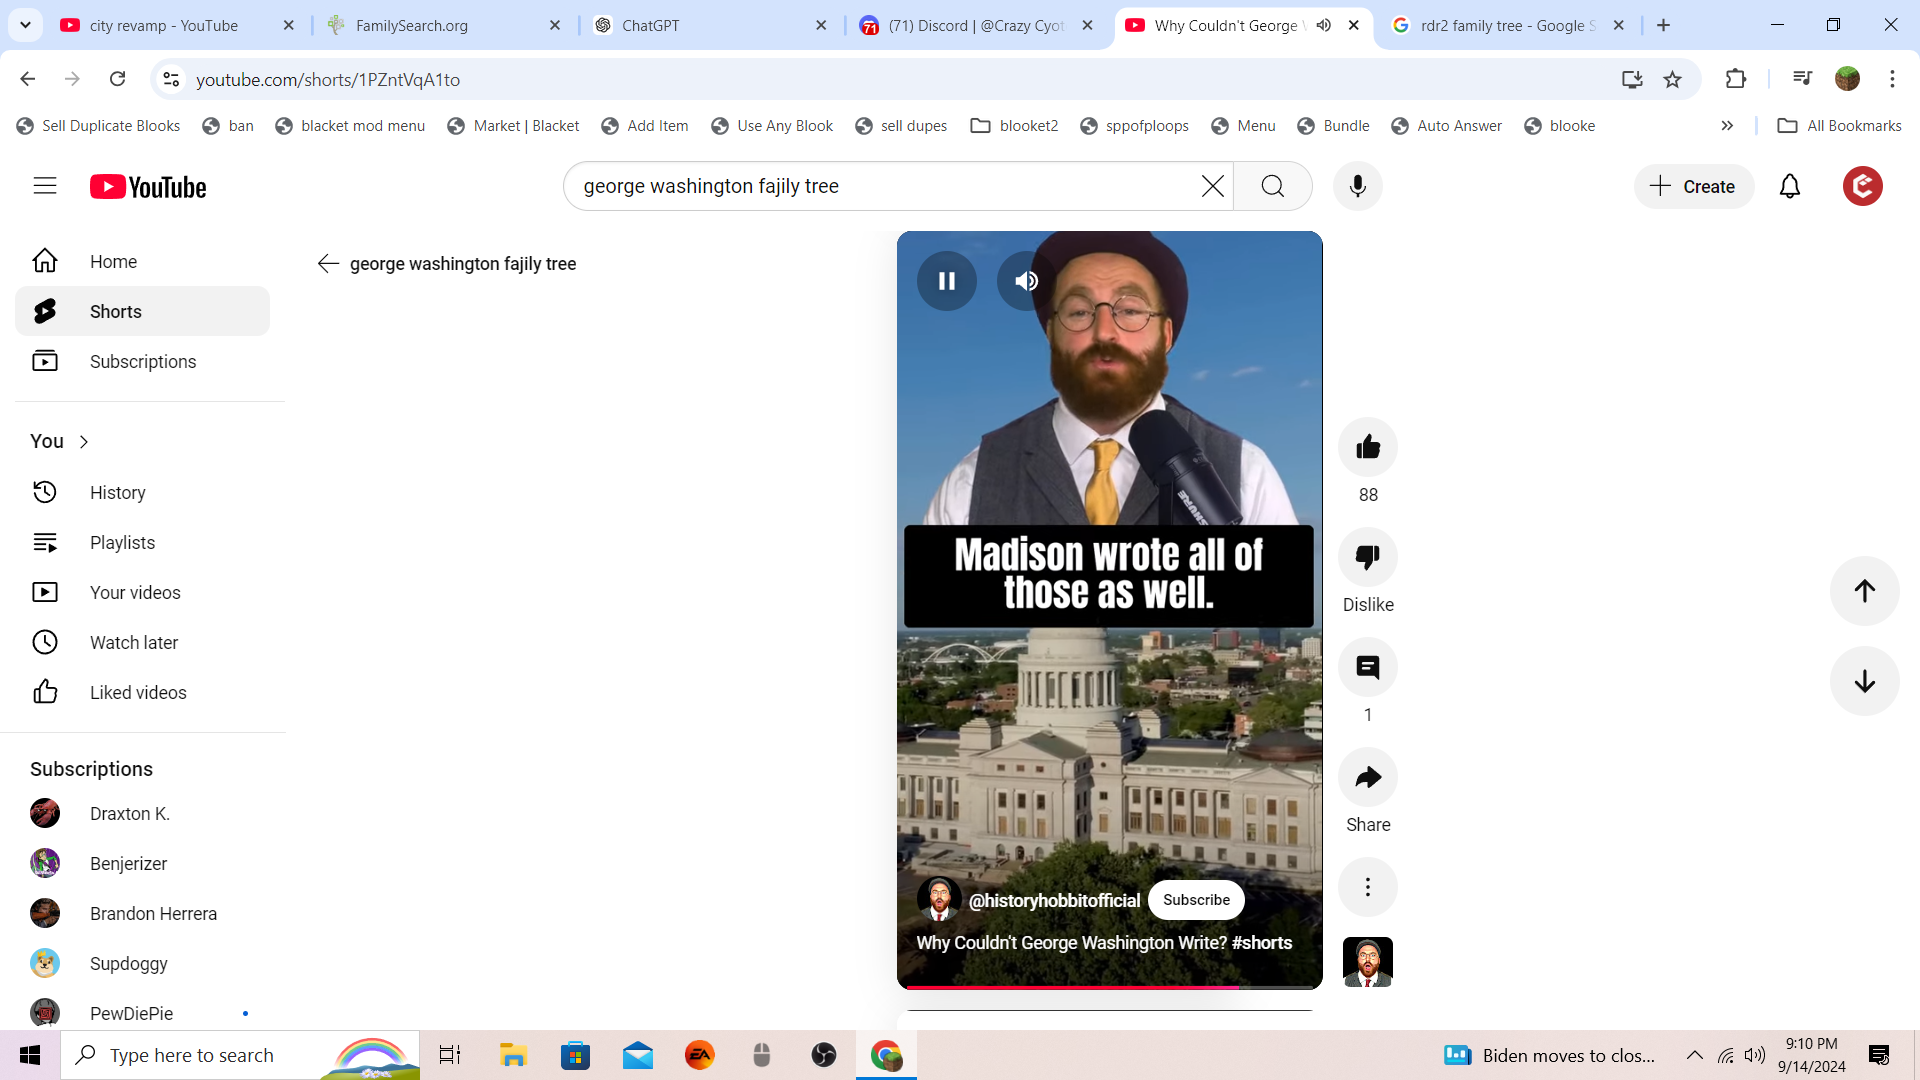Go to next short with the down arrow
This screenshot has height=1080, width=1920.
[1864, 681]
